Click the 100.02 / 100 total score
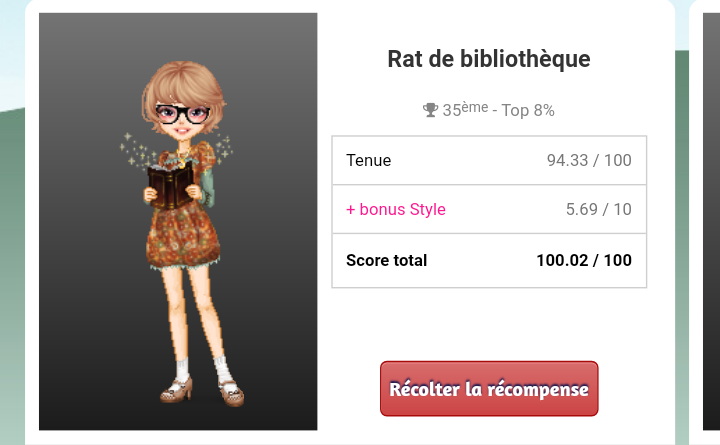 click(584, 260)
